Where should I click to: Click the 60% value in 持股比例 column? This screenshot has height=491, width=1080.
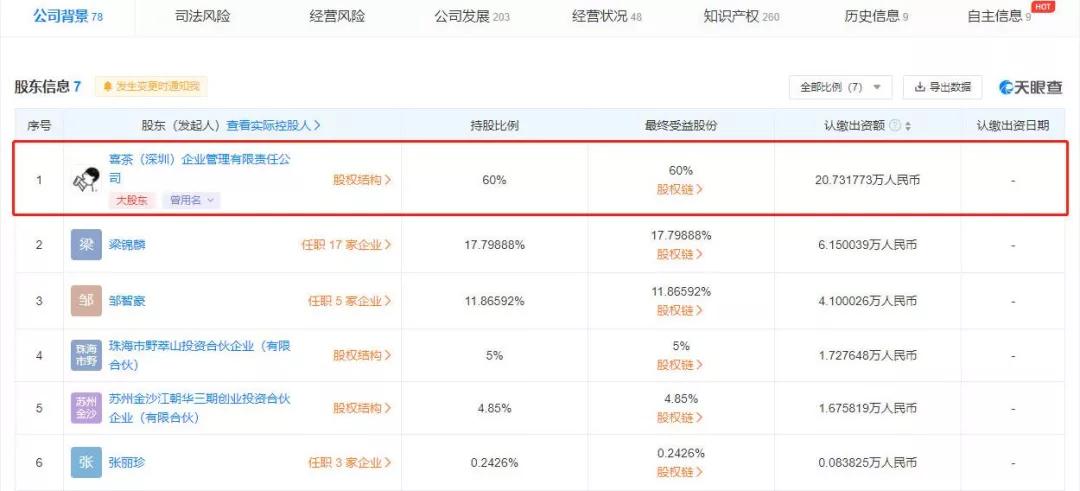coord(495,180)
